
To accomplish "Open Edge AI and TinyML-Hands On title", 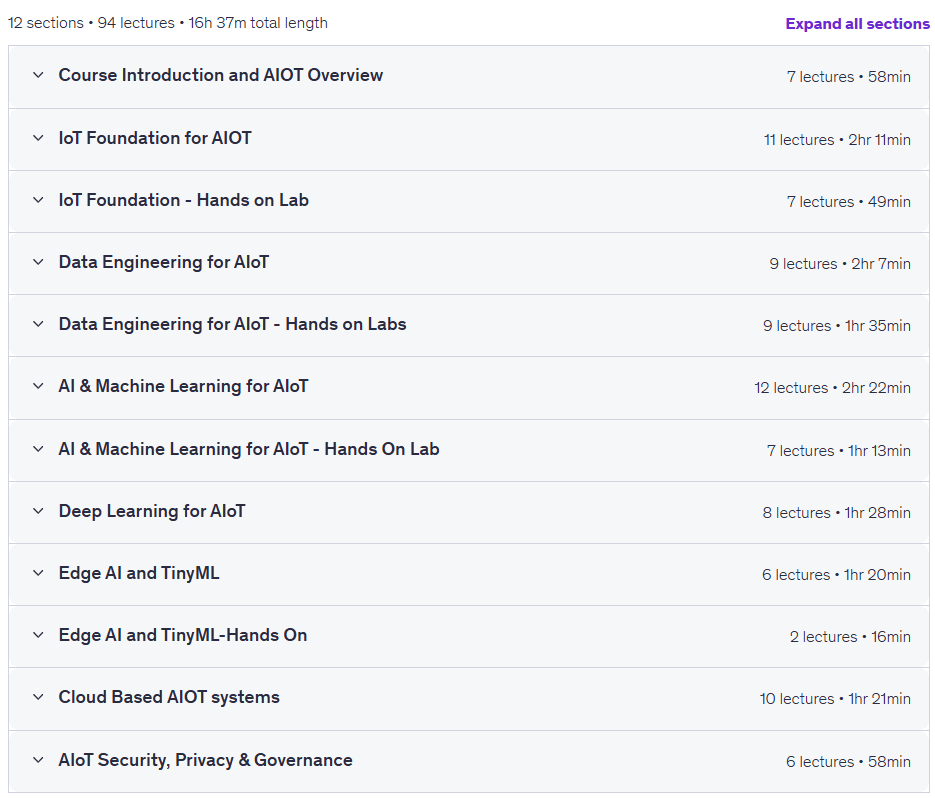I will click(183, 635).
